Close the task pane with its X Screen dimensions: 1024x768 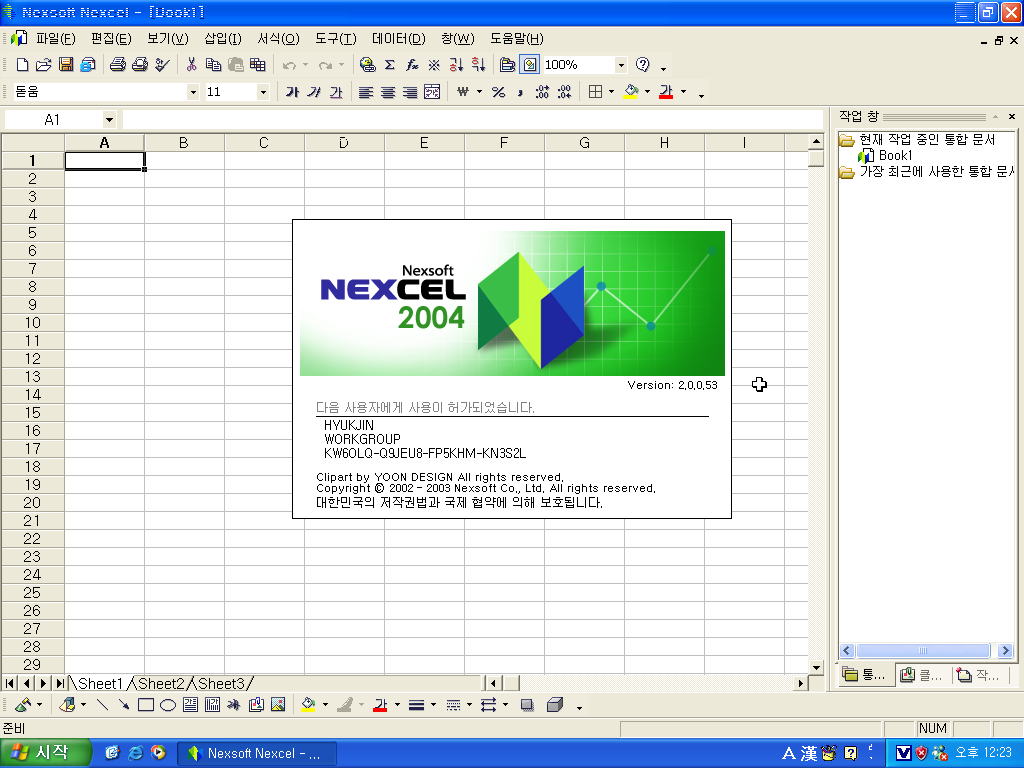coord(1012,116)
